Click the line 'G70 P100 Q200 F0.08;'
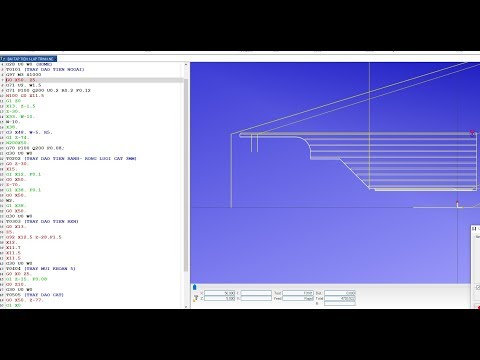This screenshot has width=480, height=360. (35, 148)
